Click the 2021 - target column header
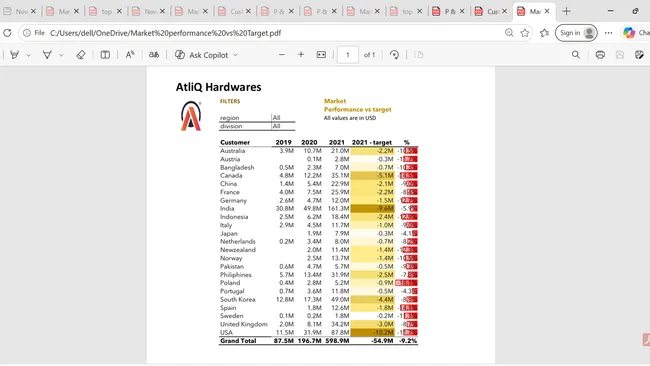Screen dimensions: 650x366 coord(372,142)
